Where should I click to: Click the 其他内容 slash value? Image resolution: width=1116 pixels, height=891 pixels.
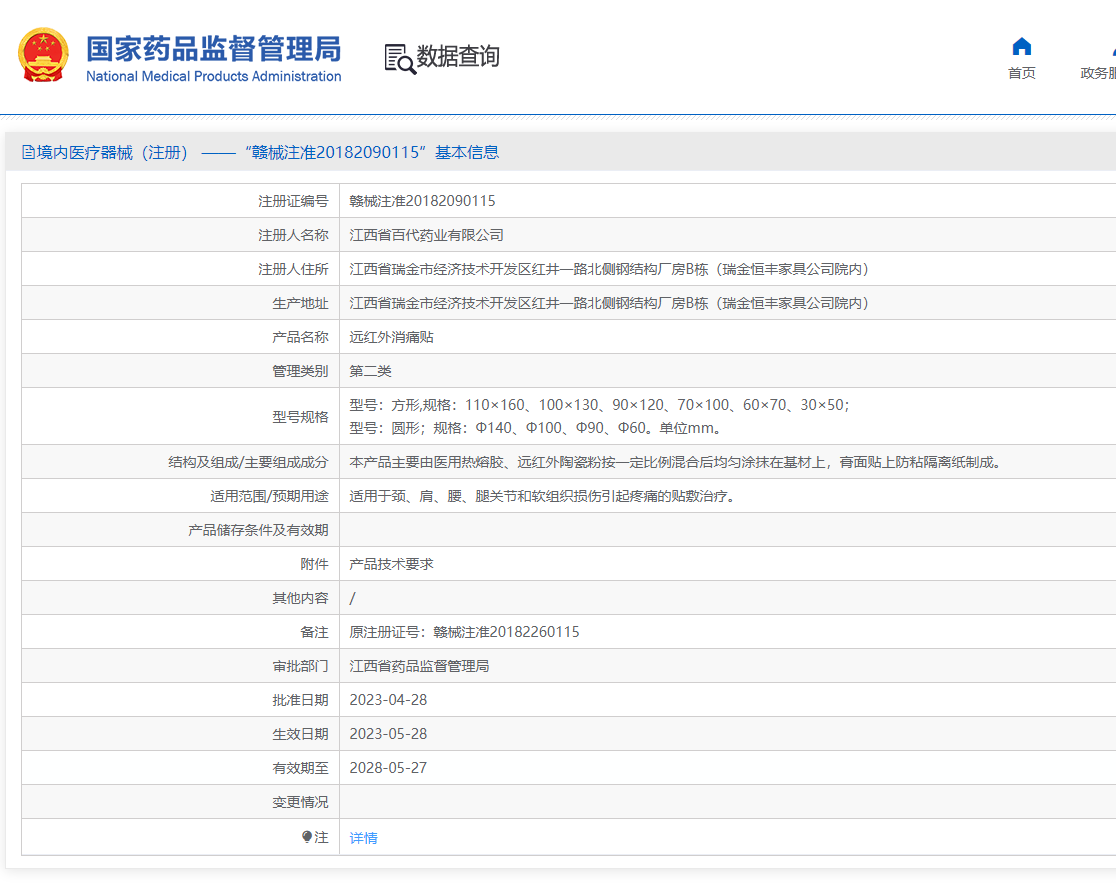352,599
